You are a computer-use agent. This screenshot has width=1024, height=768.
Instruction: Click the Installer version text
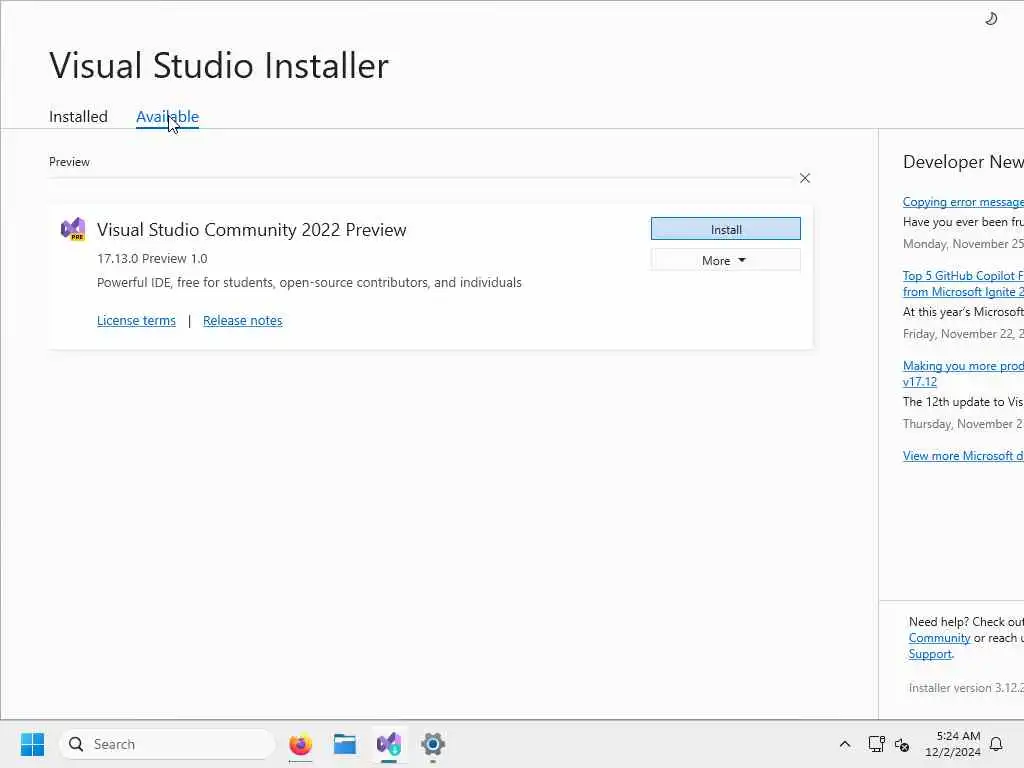[x=966, y=688]
